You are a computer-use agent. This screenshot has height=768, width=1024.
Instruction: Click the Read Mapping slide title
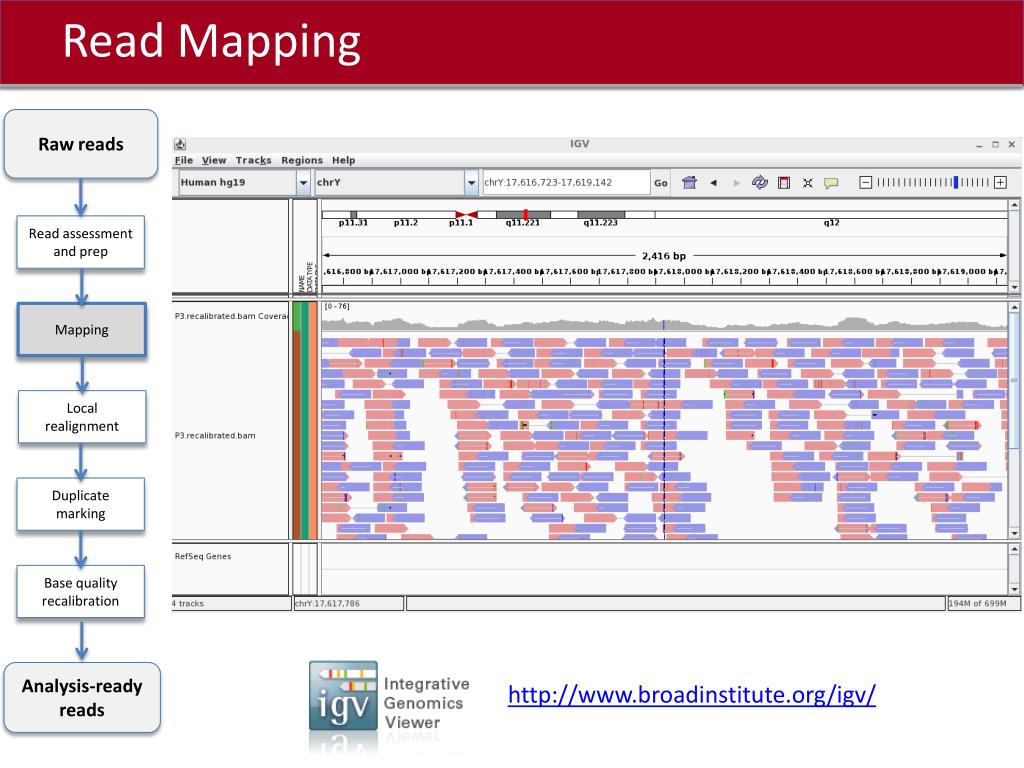click(212, 40)
